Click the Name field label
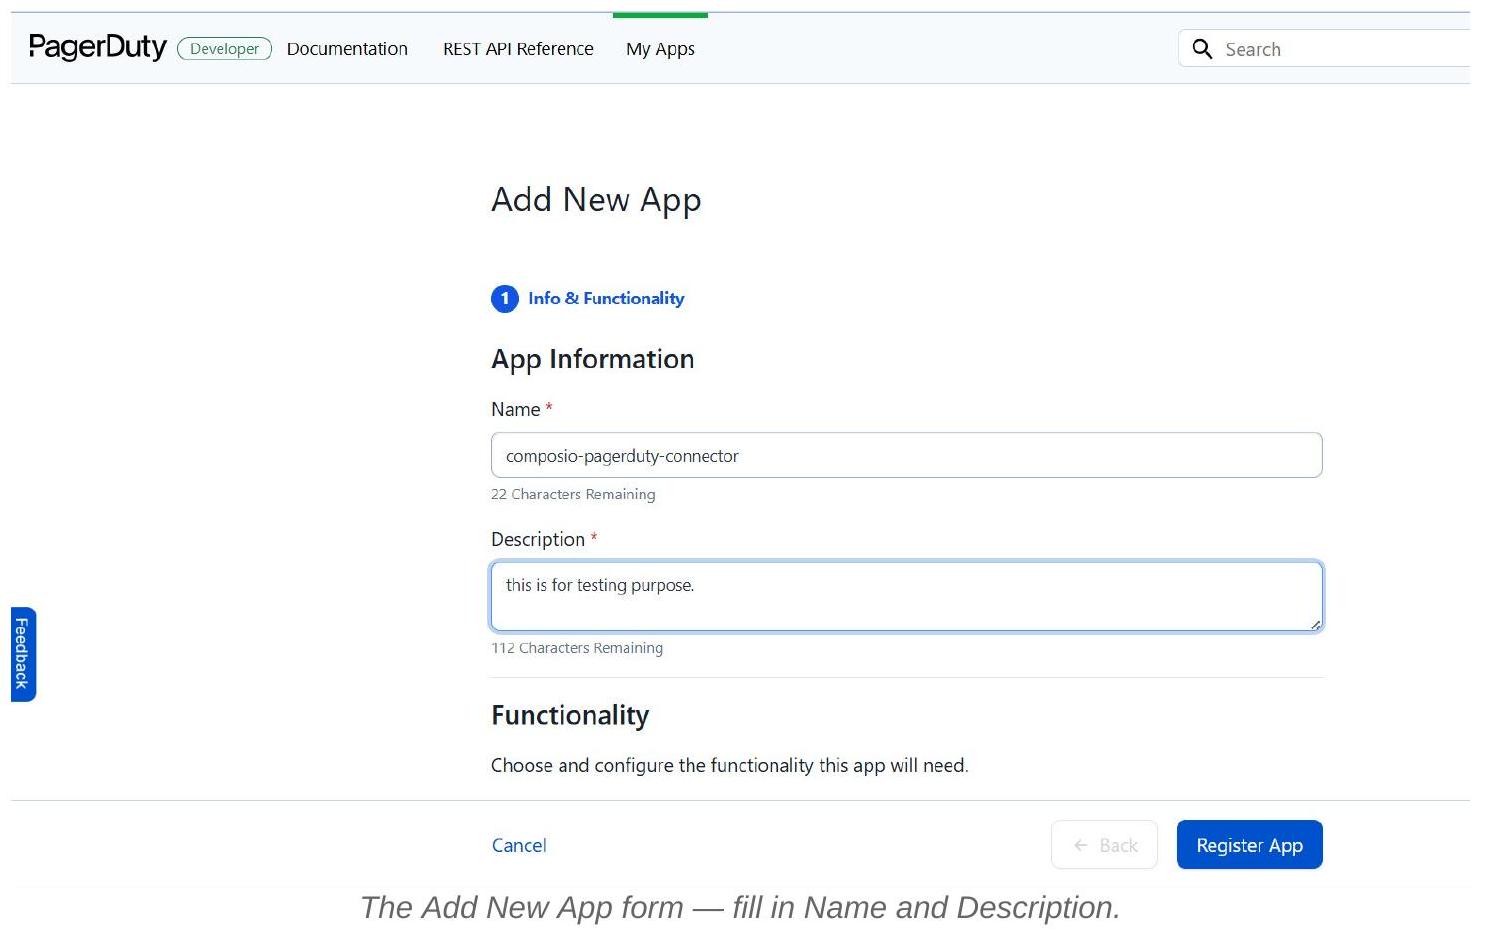The height and width of the screenshot is (934, 1485). tap(515, 409)
